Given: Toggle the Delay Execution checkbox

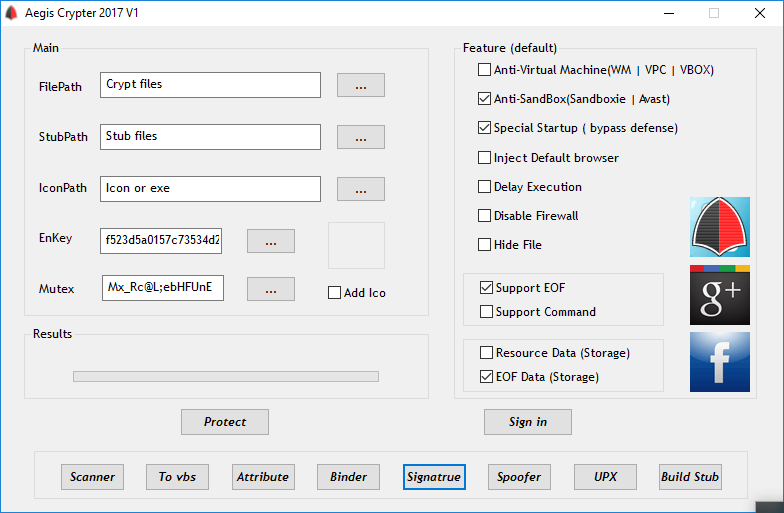Looking at the screenshot, I should point(485,187).
